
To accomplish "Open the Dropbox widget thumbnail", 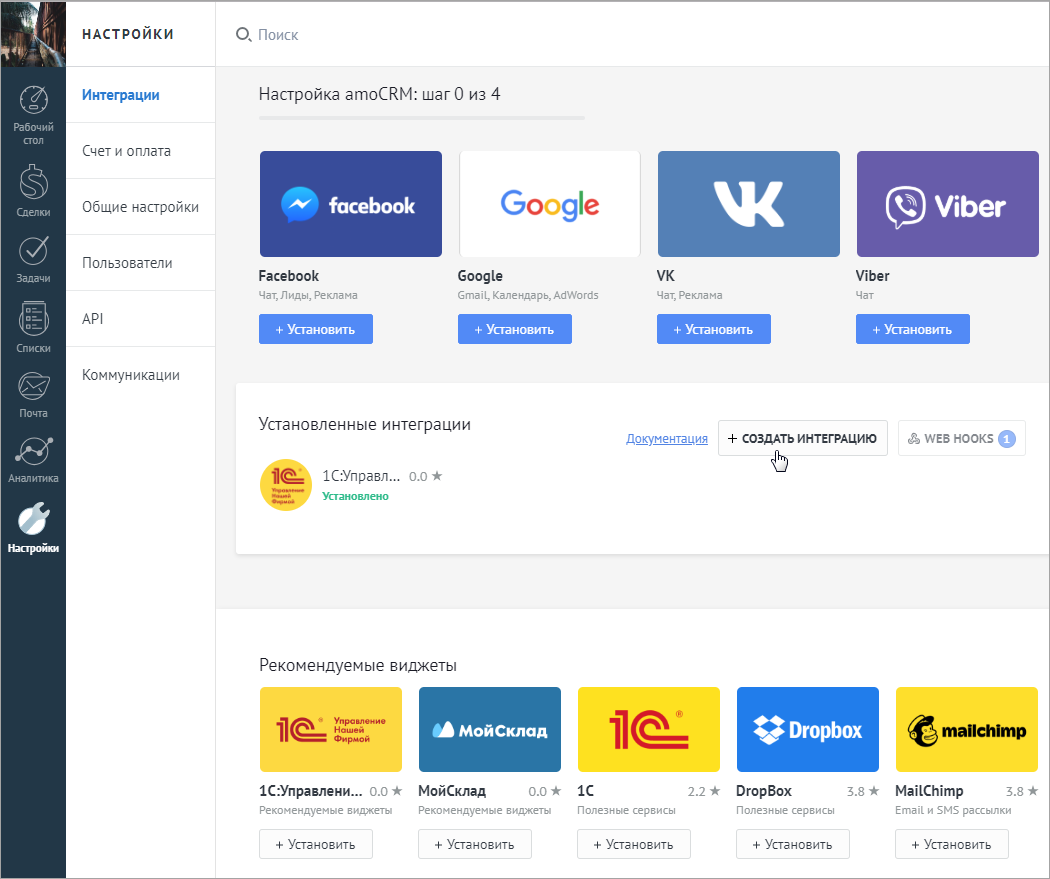I will coord(807,729).
